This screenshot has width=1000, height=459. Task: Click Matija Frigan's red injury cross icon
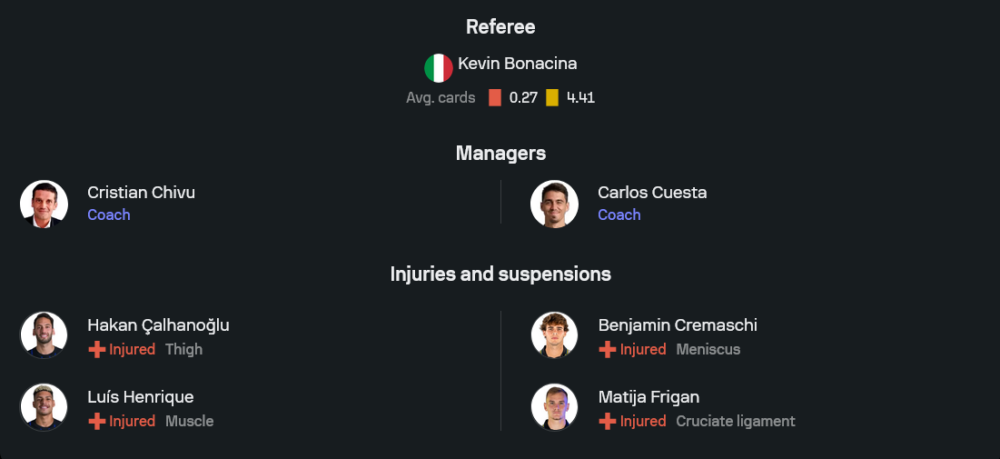click(608, 421)
